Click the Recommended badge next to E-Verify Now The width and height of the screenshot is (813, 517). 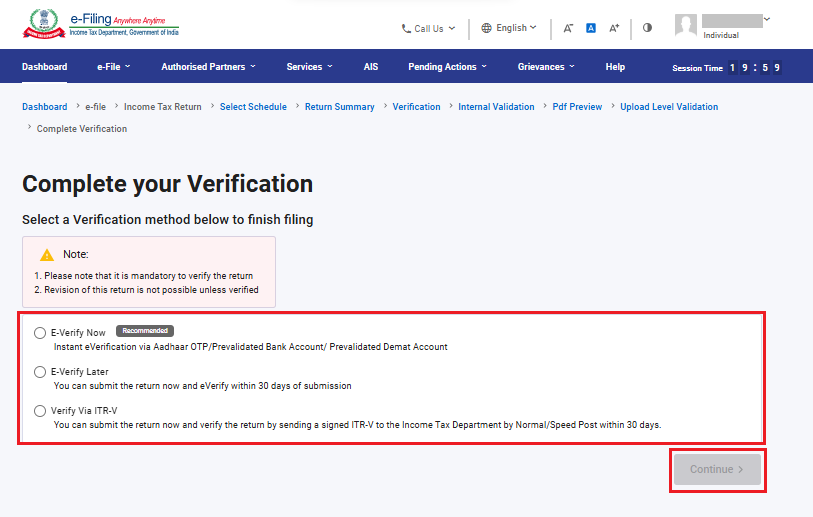145,331
